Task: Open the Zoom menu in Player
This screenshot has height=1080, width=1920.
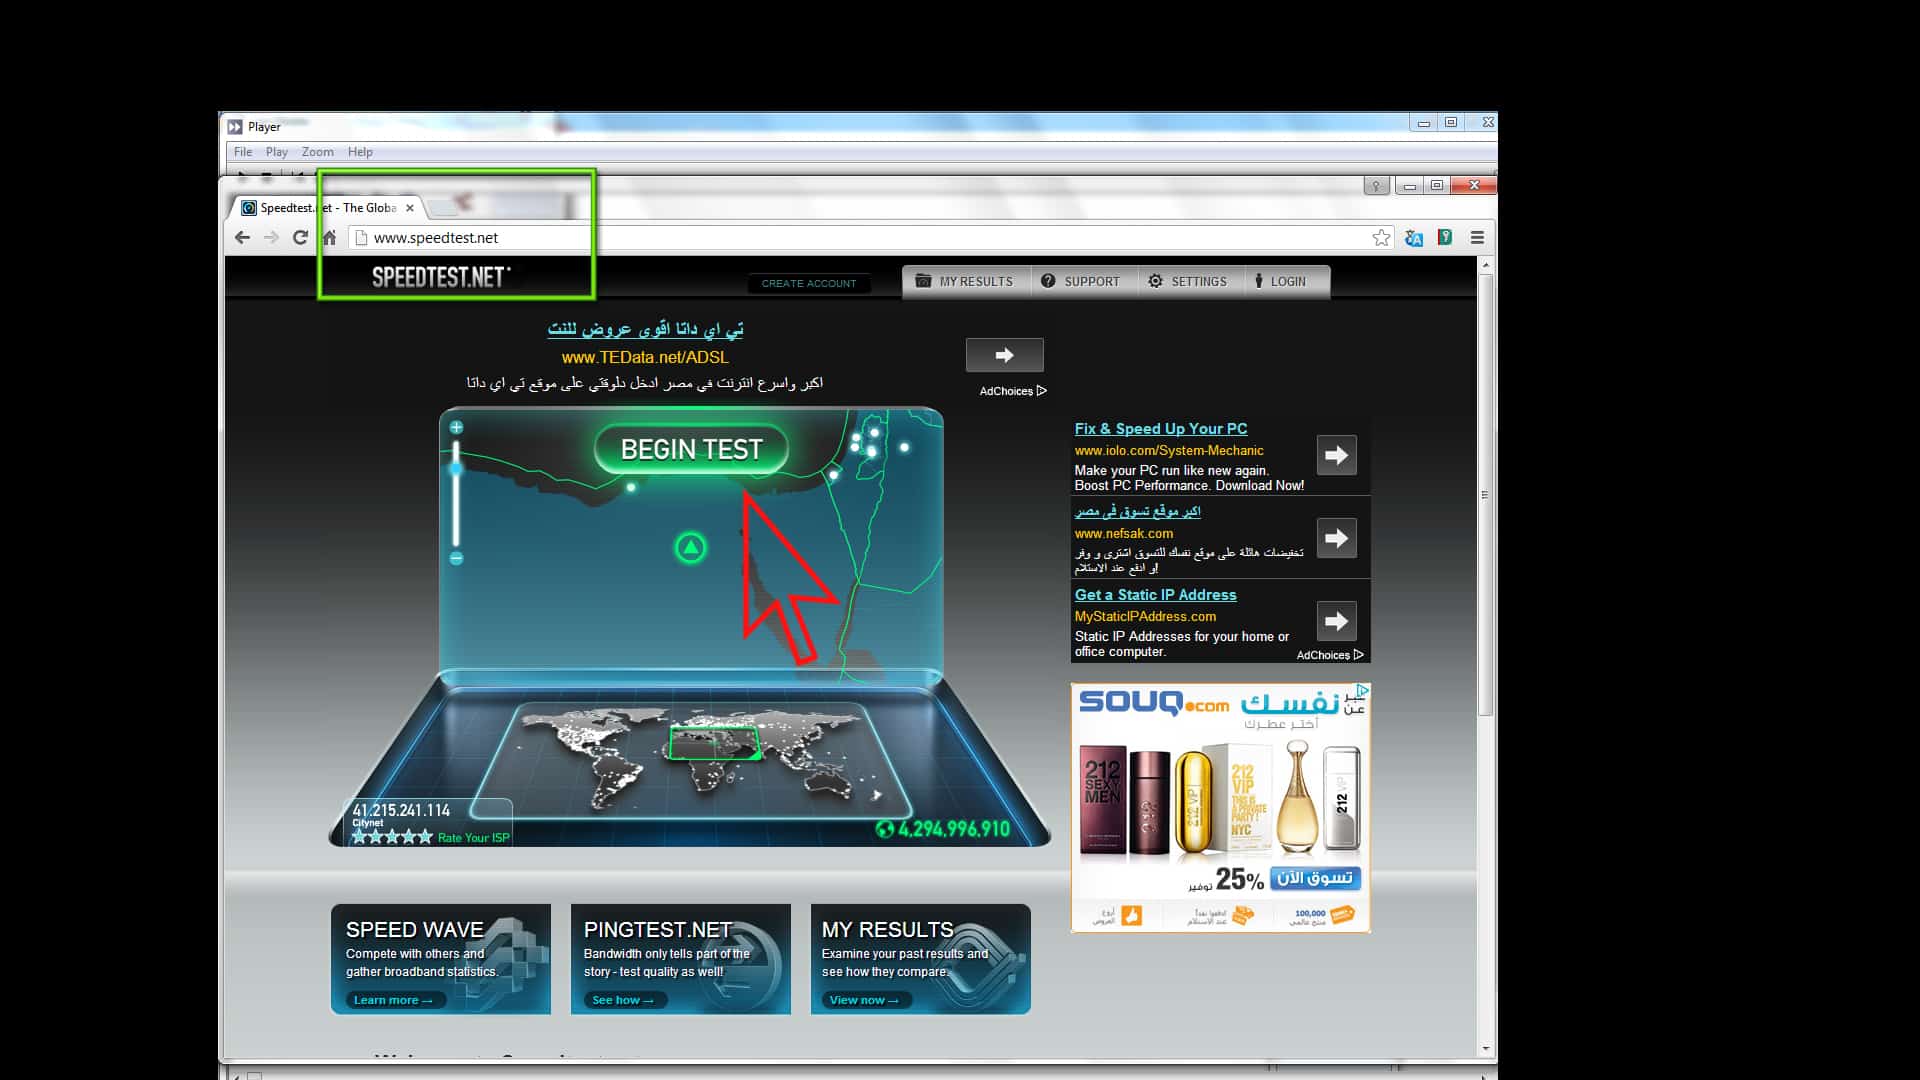Action: (x=318, y=152)
